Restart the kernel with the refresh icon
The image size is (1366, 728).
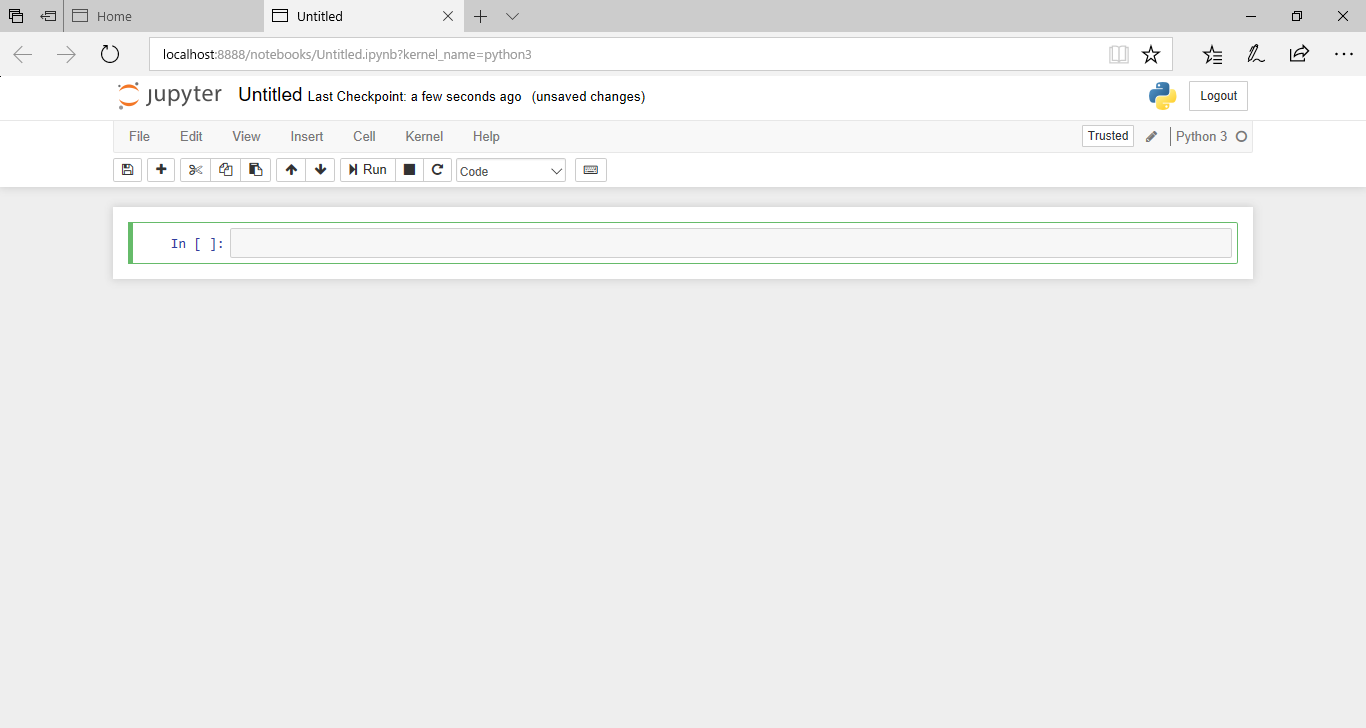coord(438,169)
